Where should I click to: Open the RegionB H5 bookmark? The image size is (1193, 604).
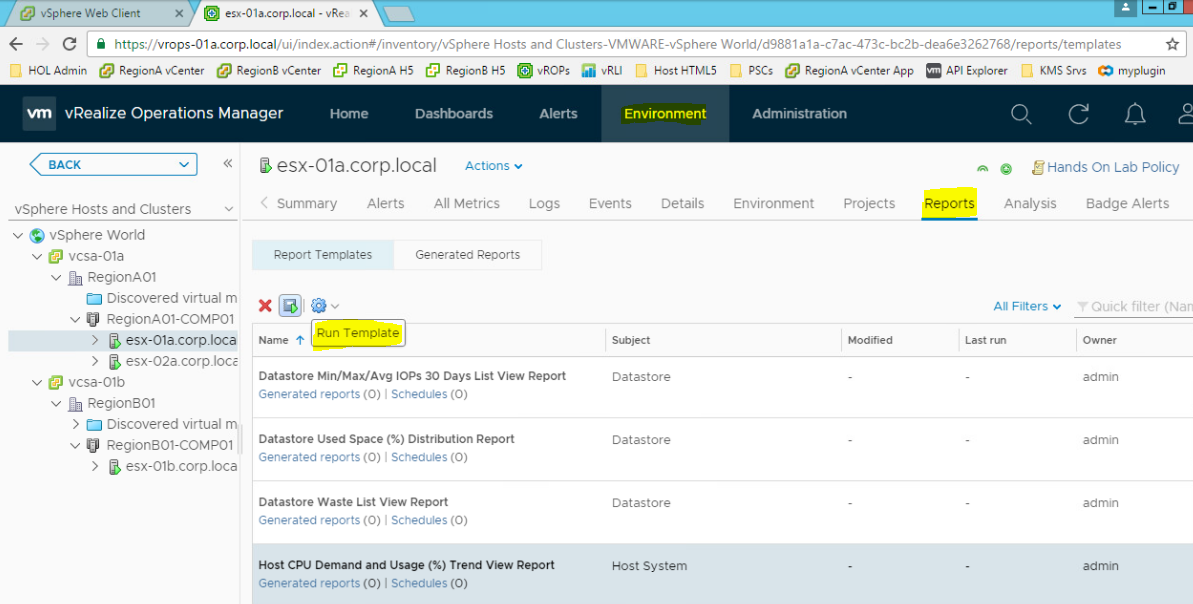[466, 71]
